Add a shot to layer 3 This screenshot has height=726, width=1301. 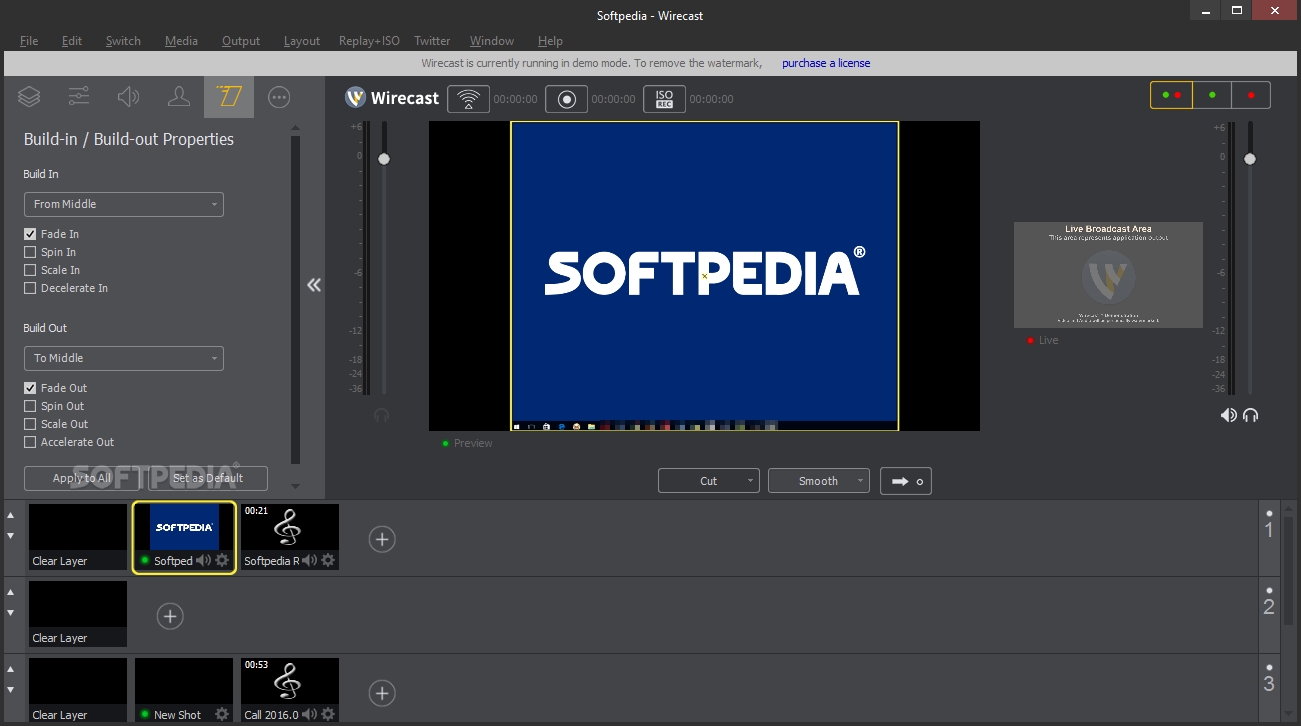[382, 692]
